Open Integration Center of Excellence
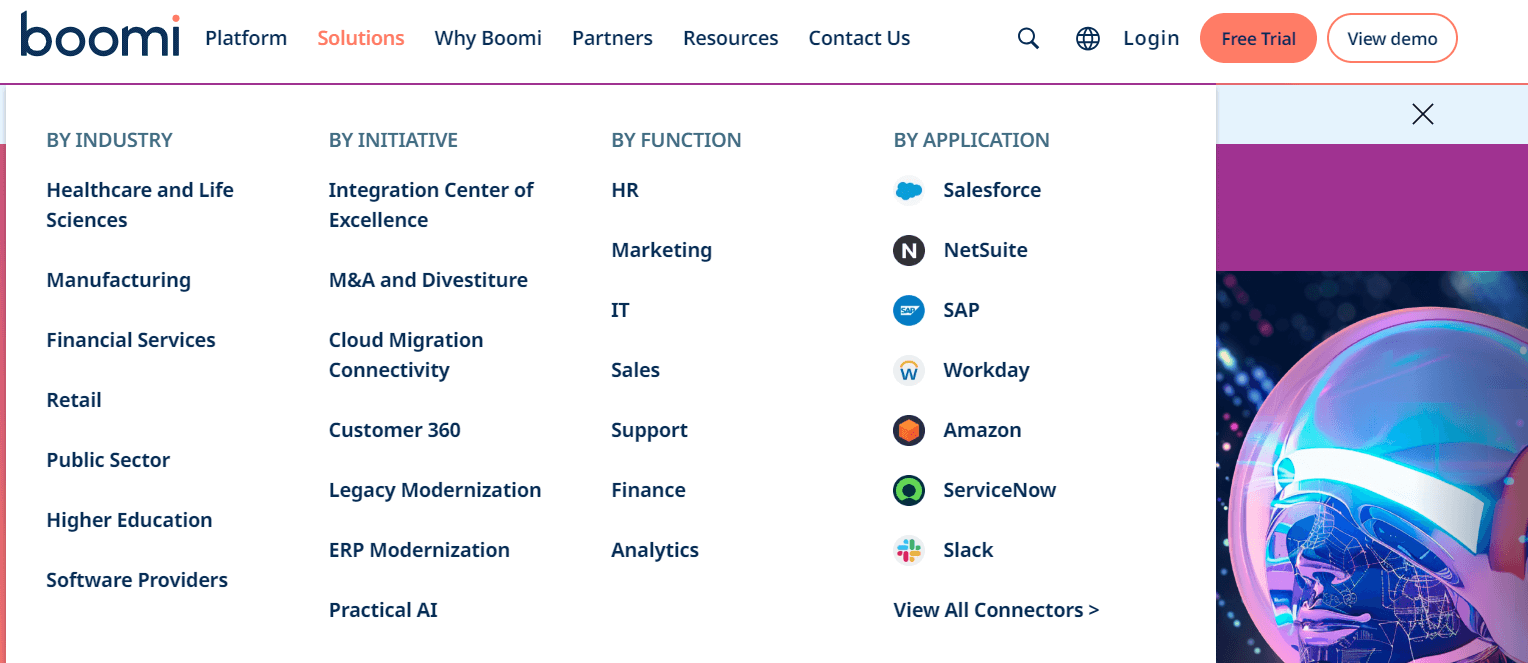Image resolution: width=1528 pixels, height=663 pixels. 431,205
